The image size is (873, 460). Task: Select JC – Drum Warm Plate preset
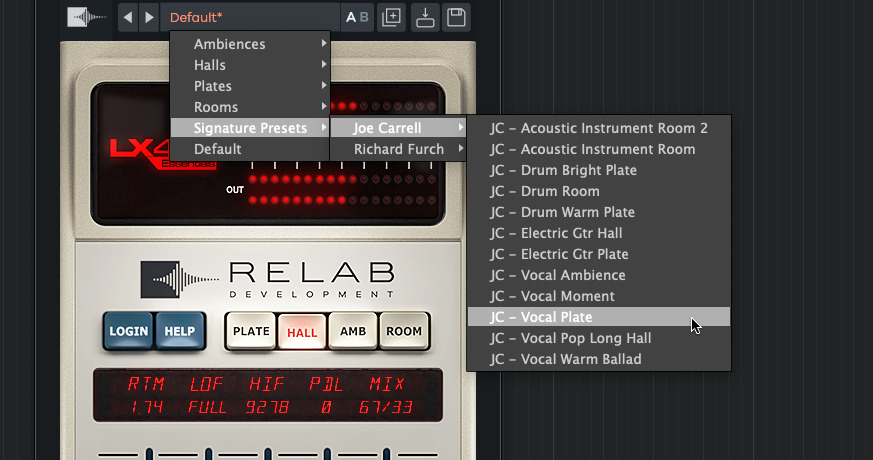pyautogui.click(x=599, y=212)
